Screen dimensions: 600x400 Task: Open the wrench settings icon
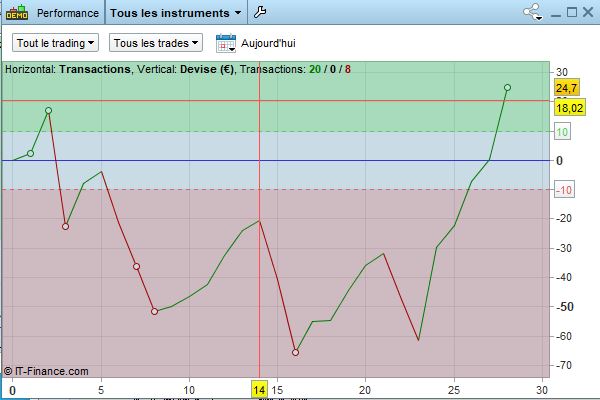click(x=260, y=13)
